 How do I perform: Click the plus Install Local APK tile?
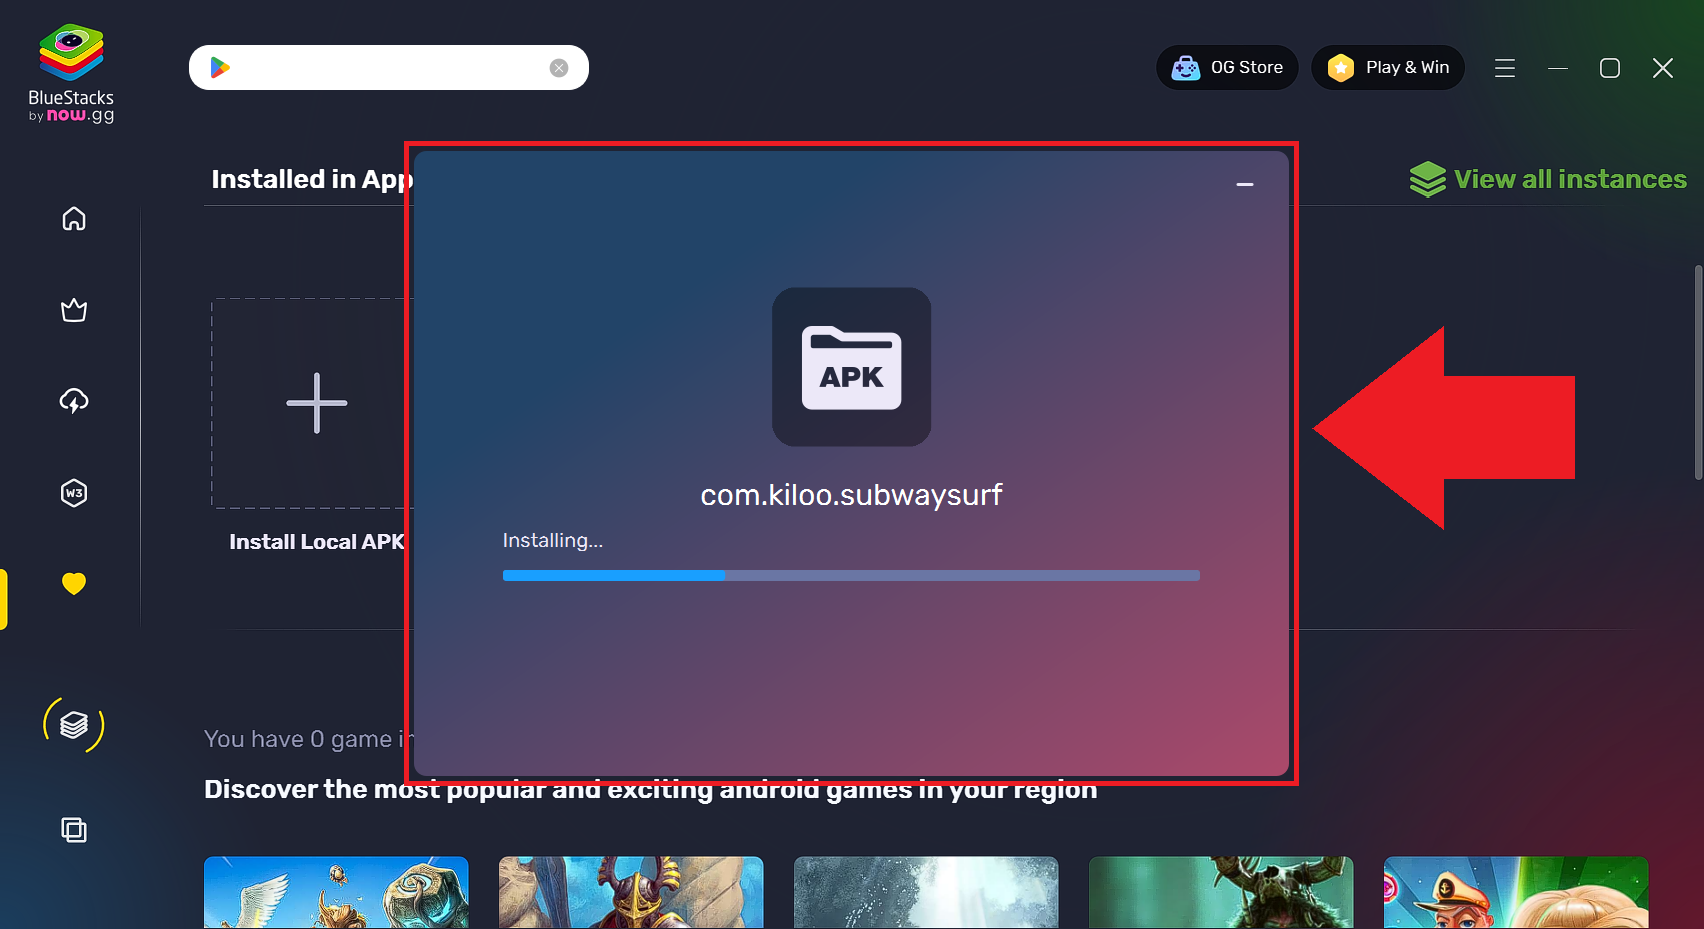[x=312, y=403]
